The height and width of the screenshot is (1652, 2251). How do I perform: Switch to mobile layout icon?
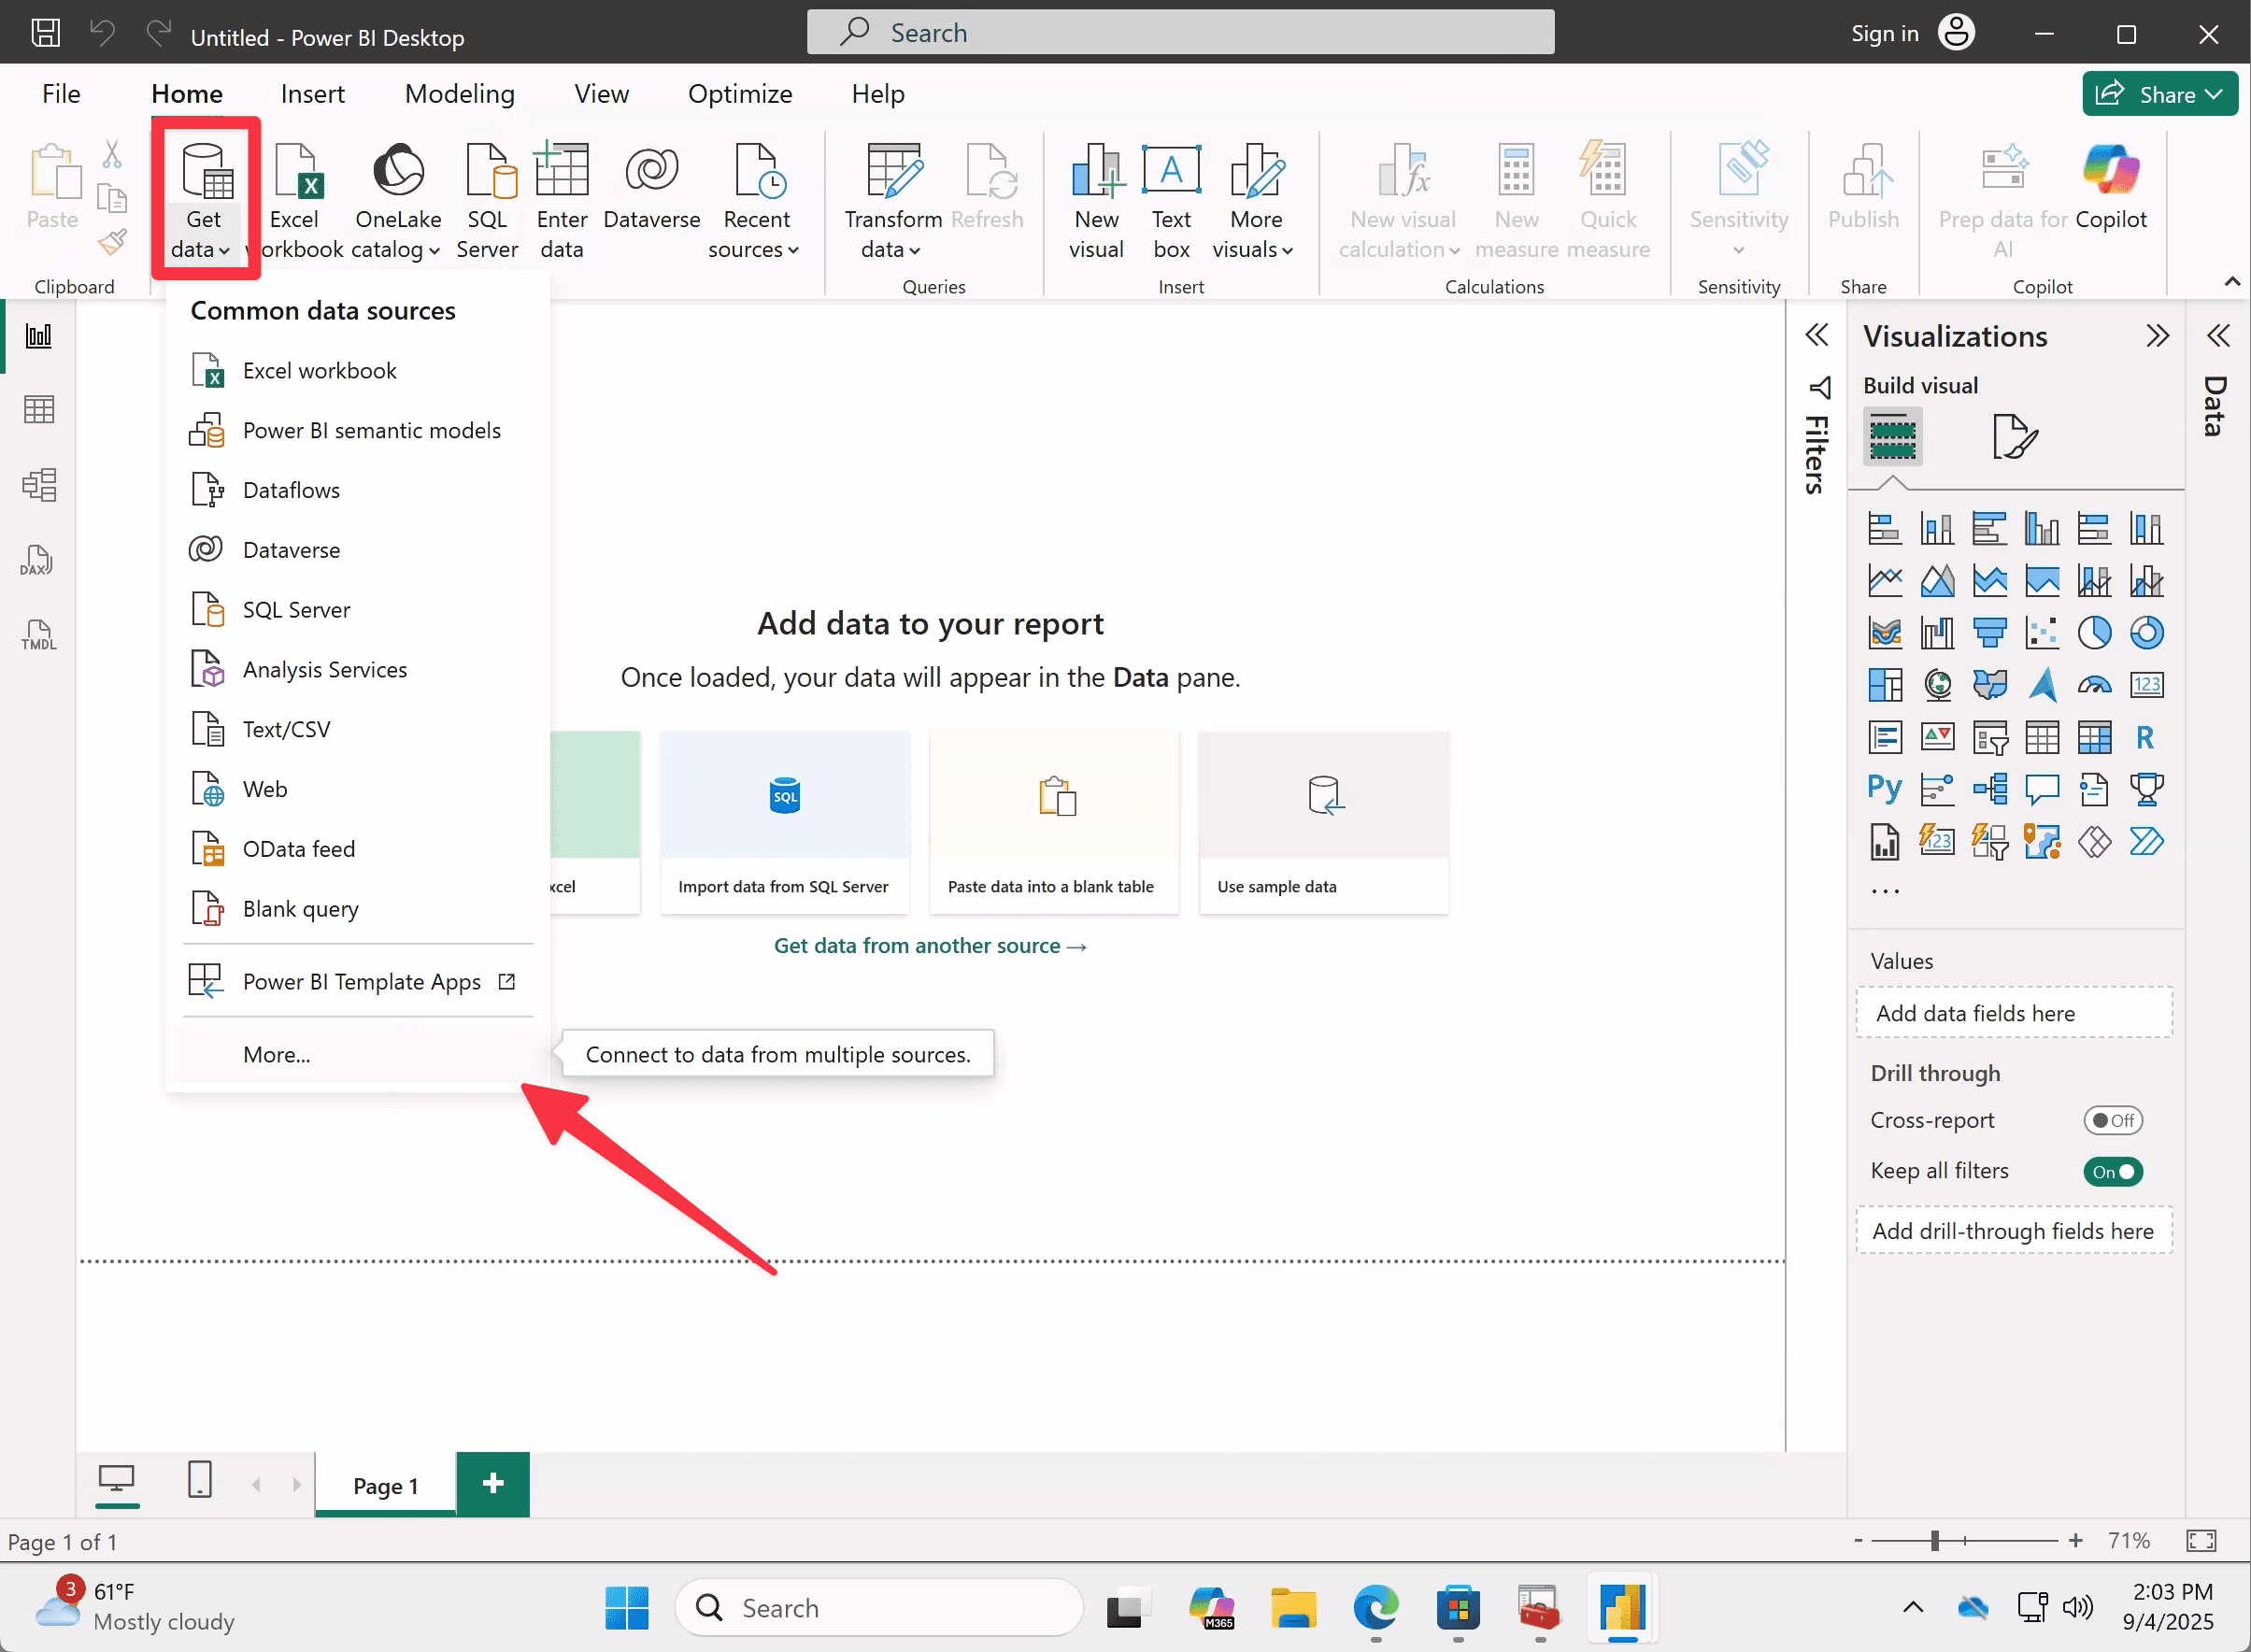point(199,1479)
